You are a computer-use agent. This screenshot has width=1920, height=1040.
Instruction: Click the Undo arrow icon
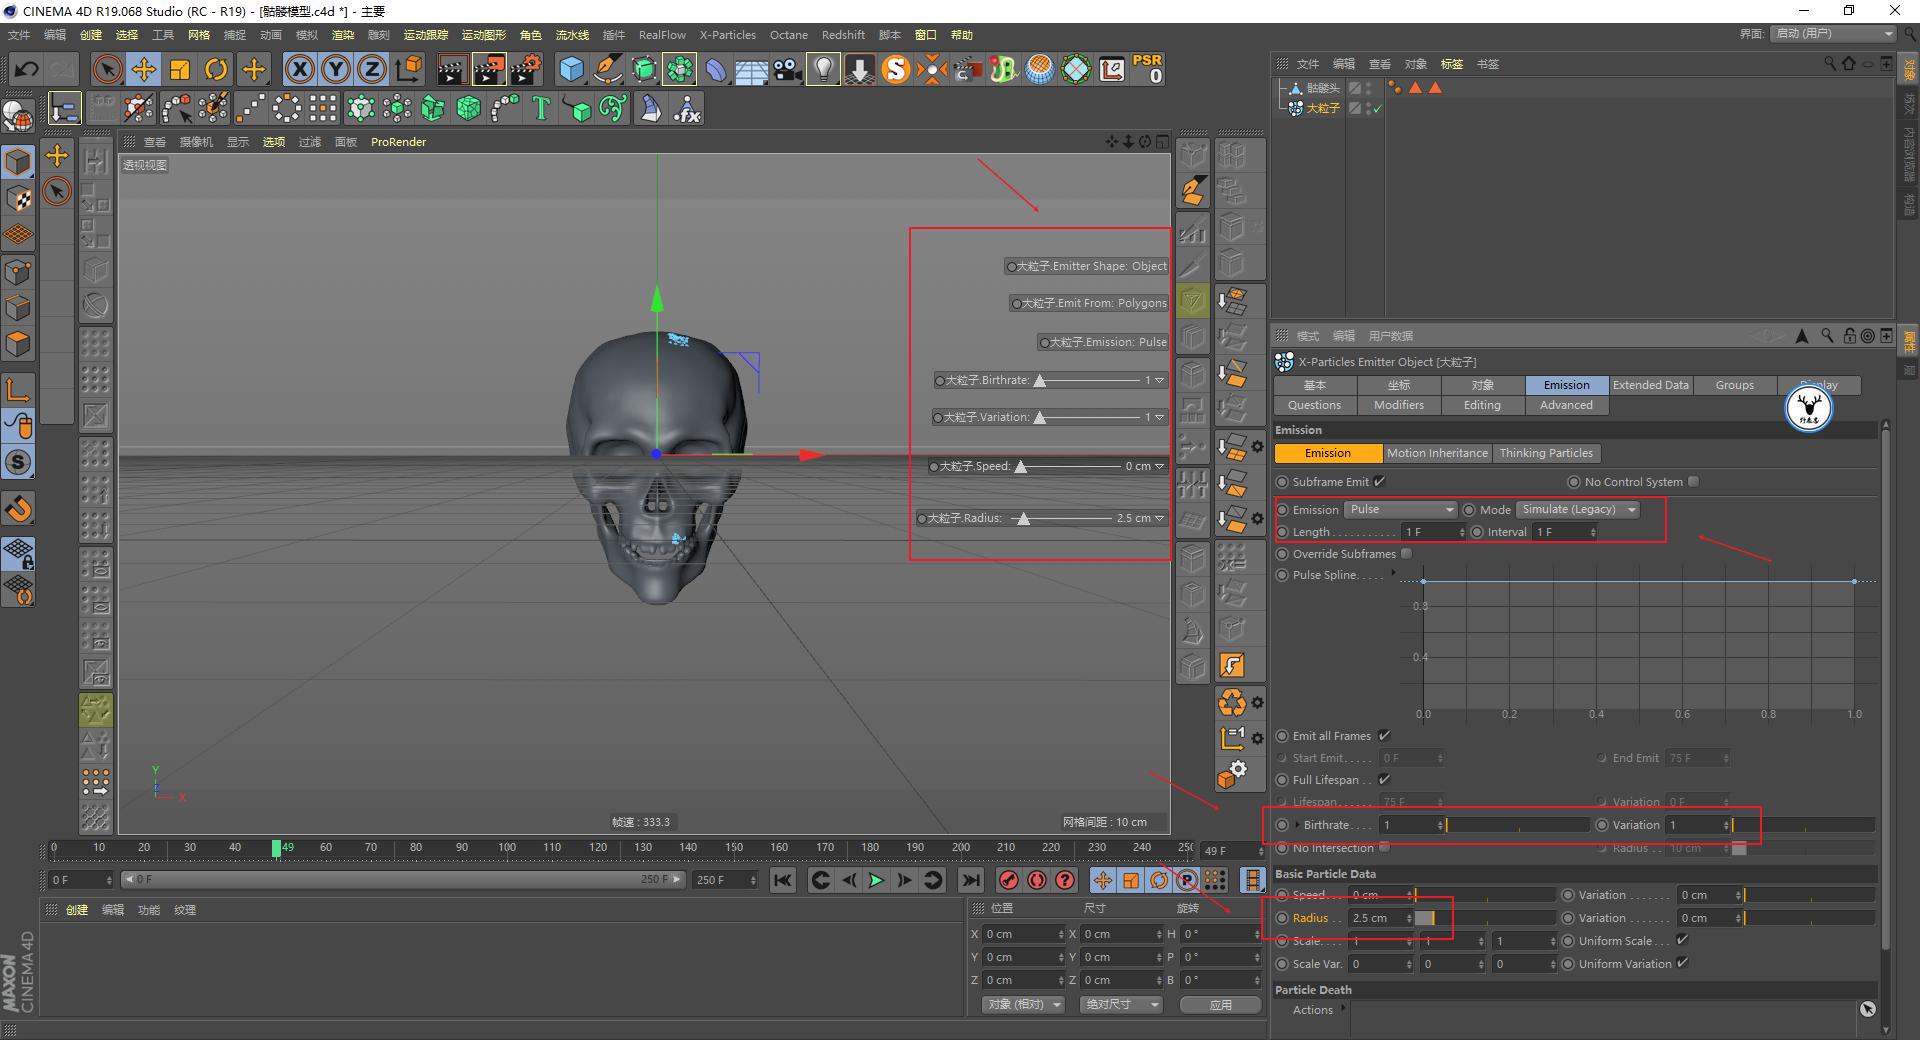click(x=25, y=69)
